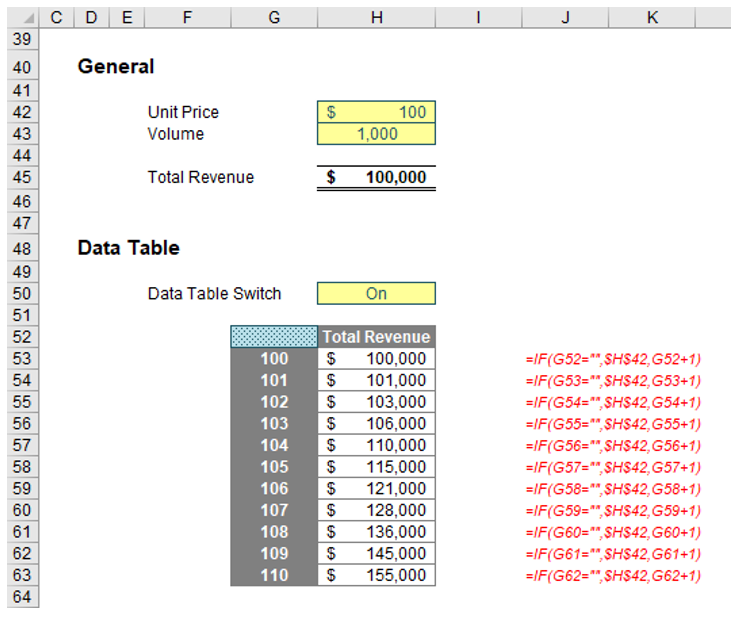
Task: Select column E header
Action: click(127, 17)
